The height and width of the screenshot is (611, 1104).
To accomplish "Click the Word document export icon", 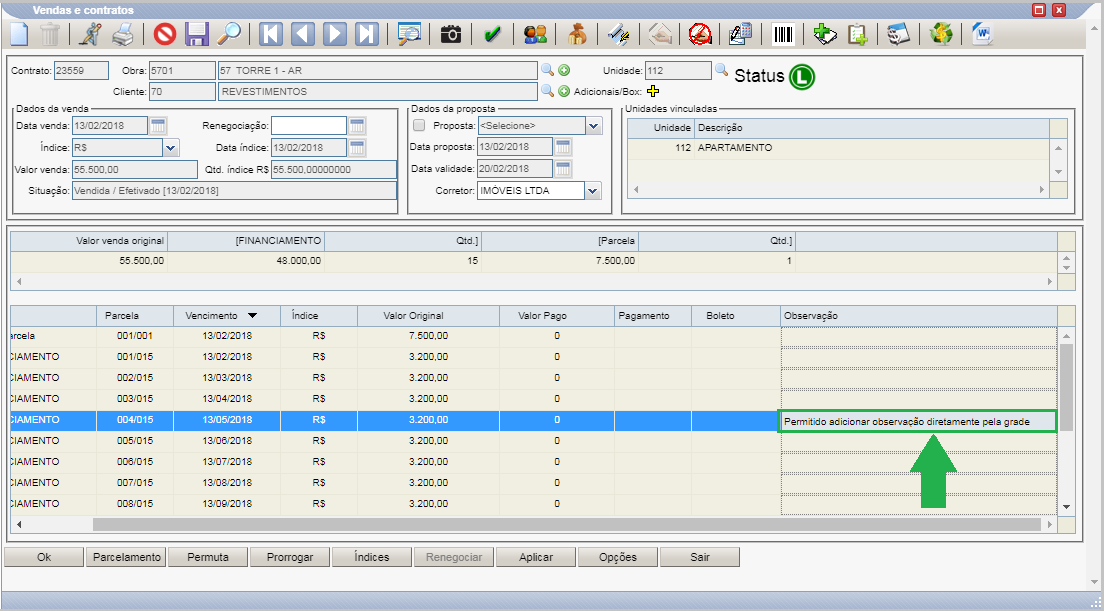I will [982, 34].
